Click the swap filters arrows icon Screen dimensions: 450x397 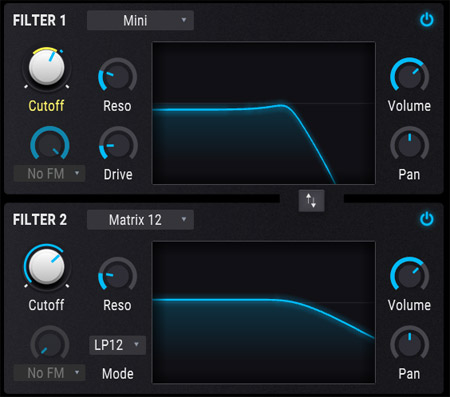click(311, 201)
